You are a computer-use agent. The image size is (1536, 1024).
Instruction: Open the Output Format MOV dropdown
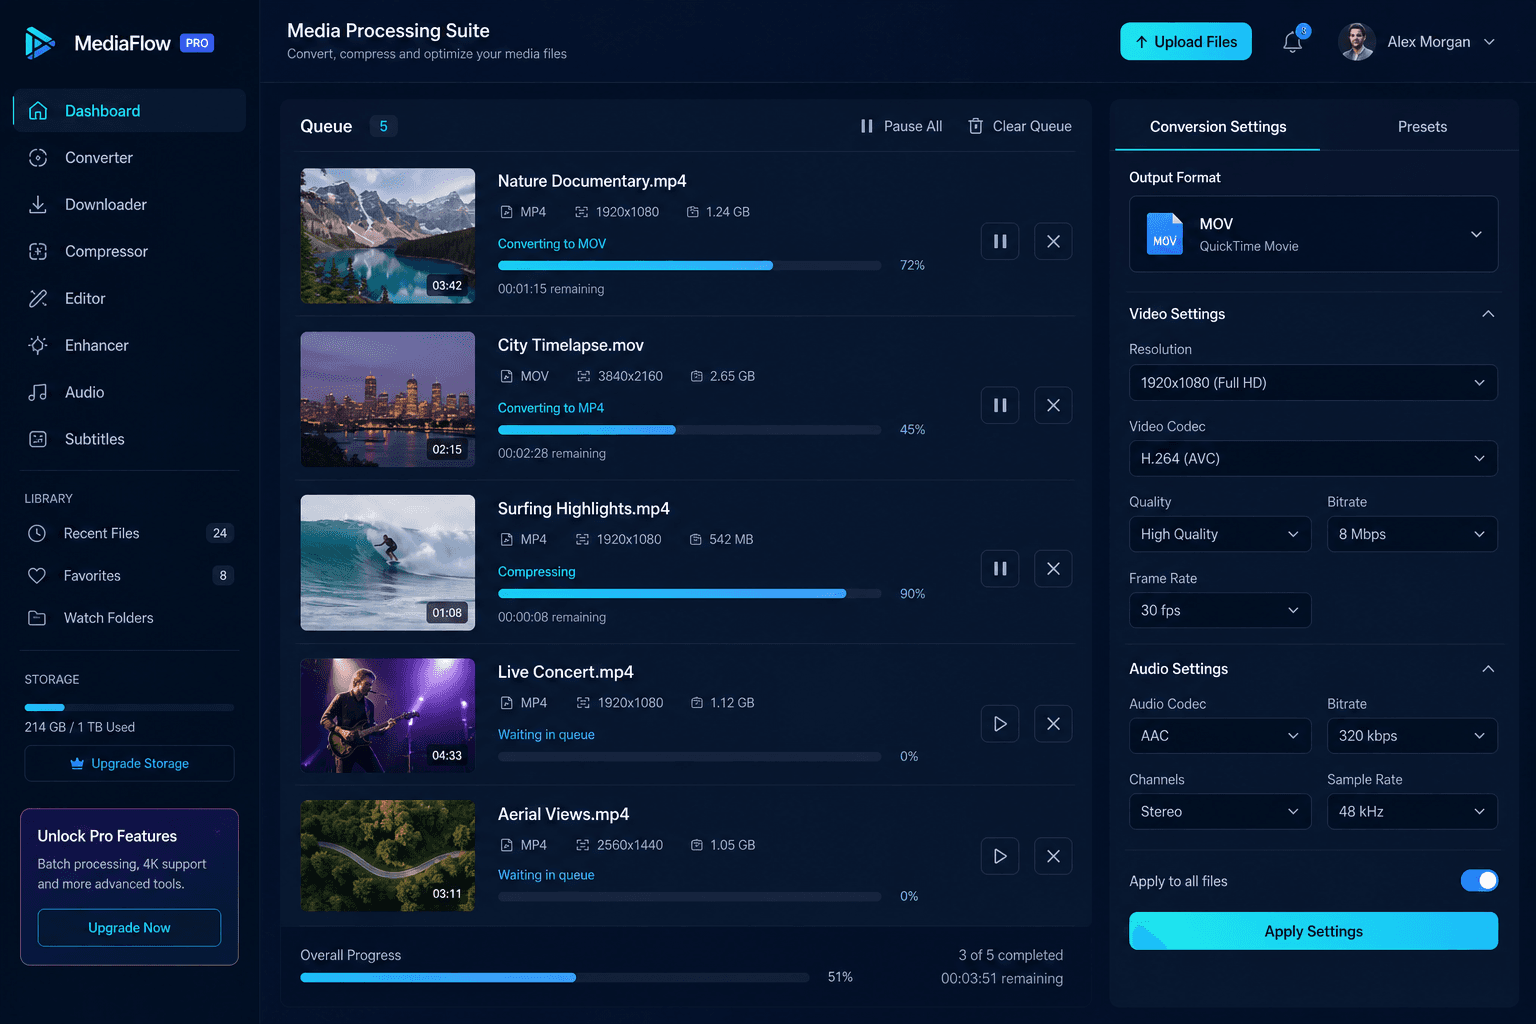(1313, 234)
